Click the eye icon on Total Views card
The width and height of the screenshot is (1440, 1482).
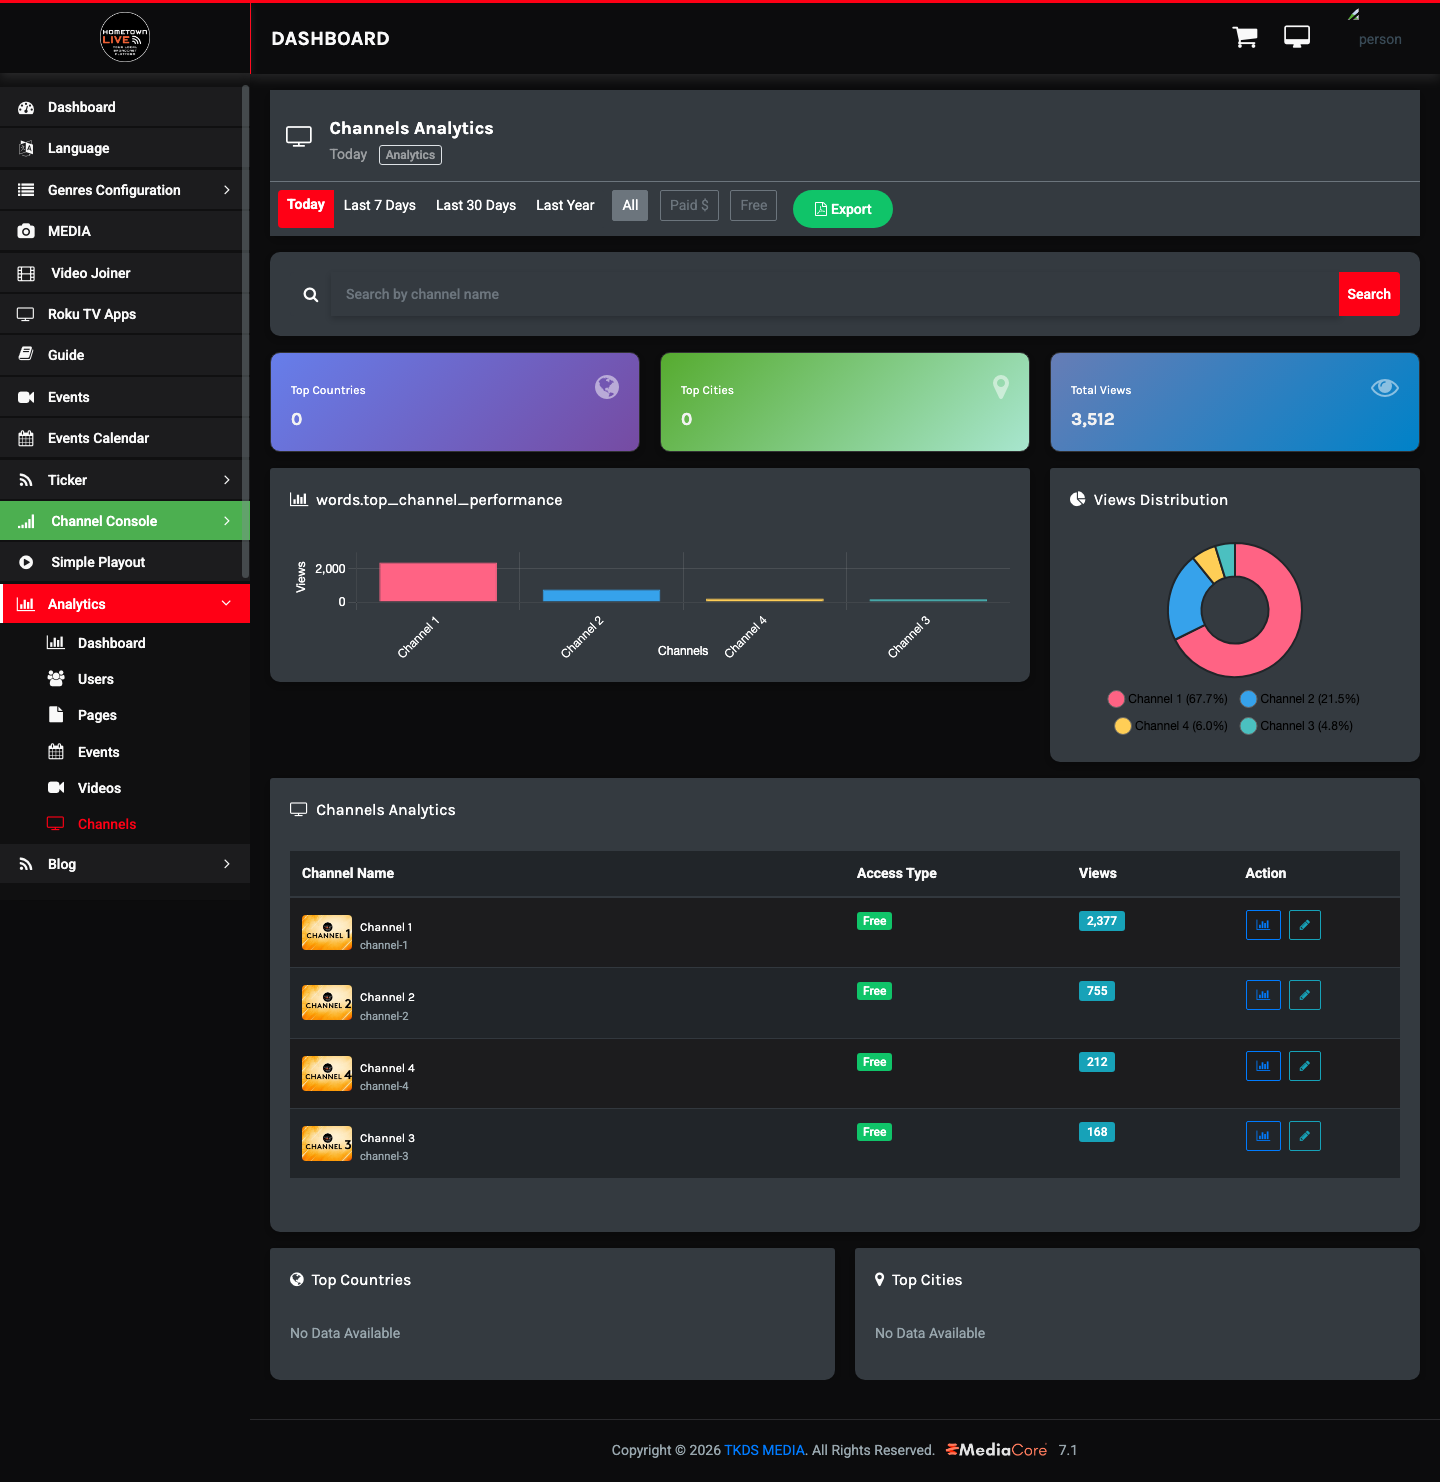1385,388
